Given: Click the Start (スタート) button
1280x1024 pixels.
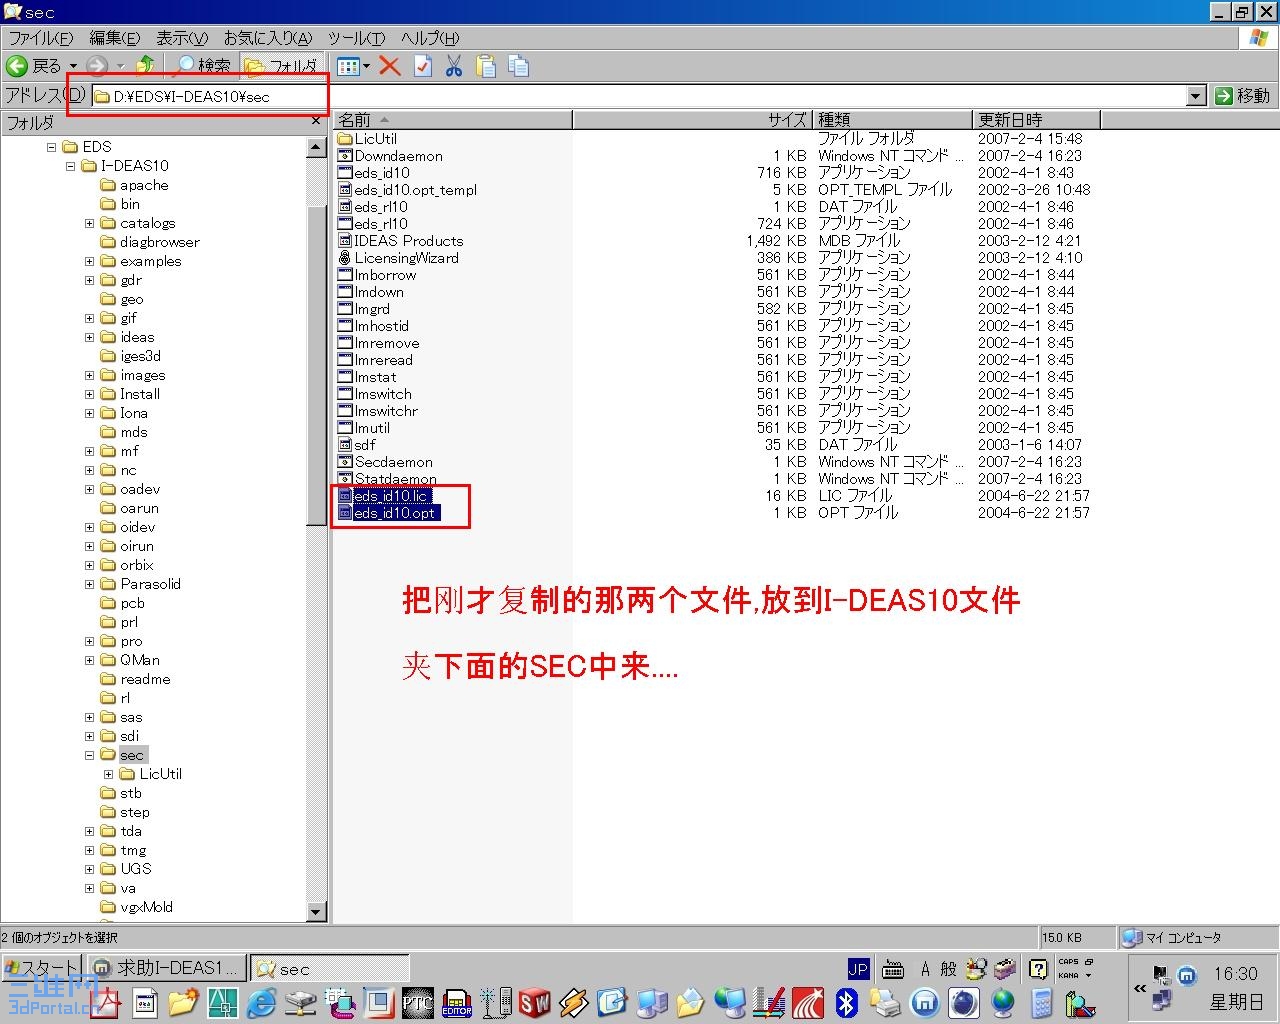Looking at the screenshot, I should pyautogui.click(x=42, y=968).
